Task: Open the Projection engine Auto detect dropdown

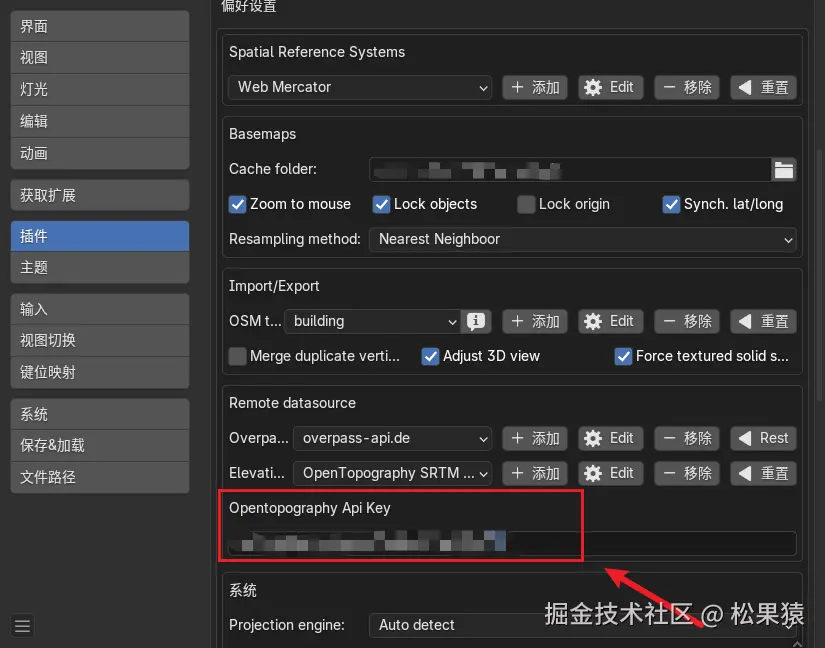Action: (x=582, y=625)
